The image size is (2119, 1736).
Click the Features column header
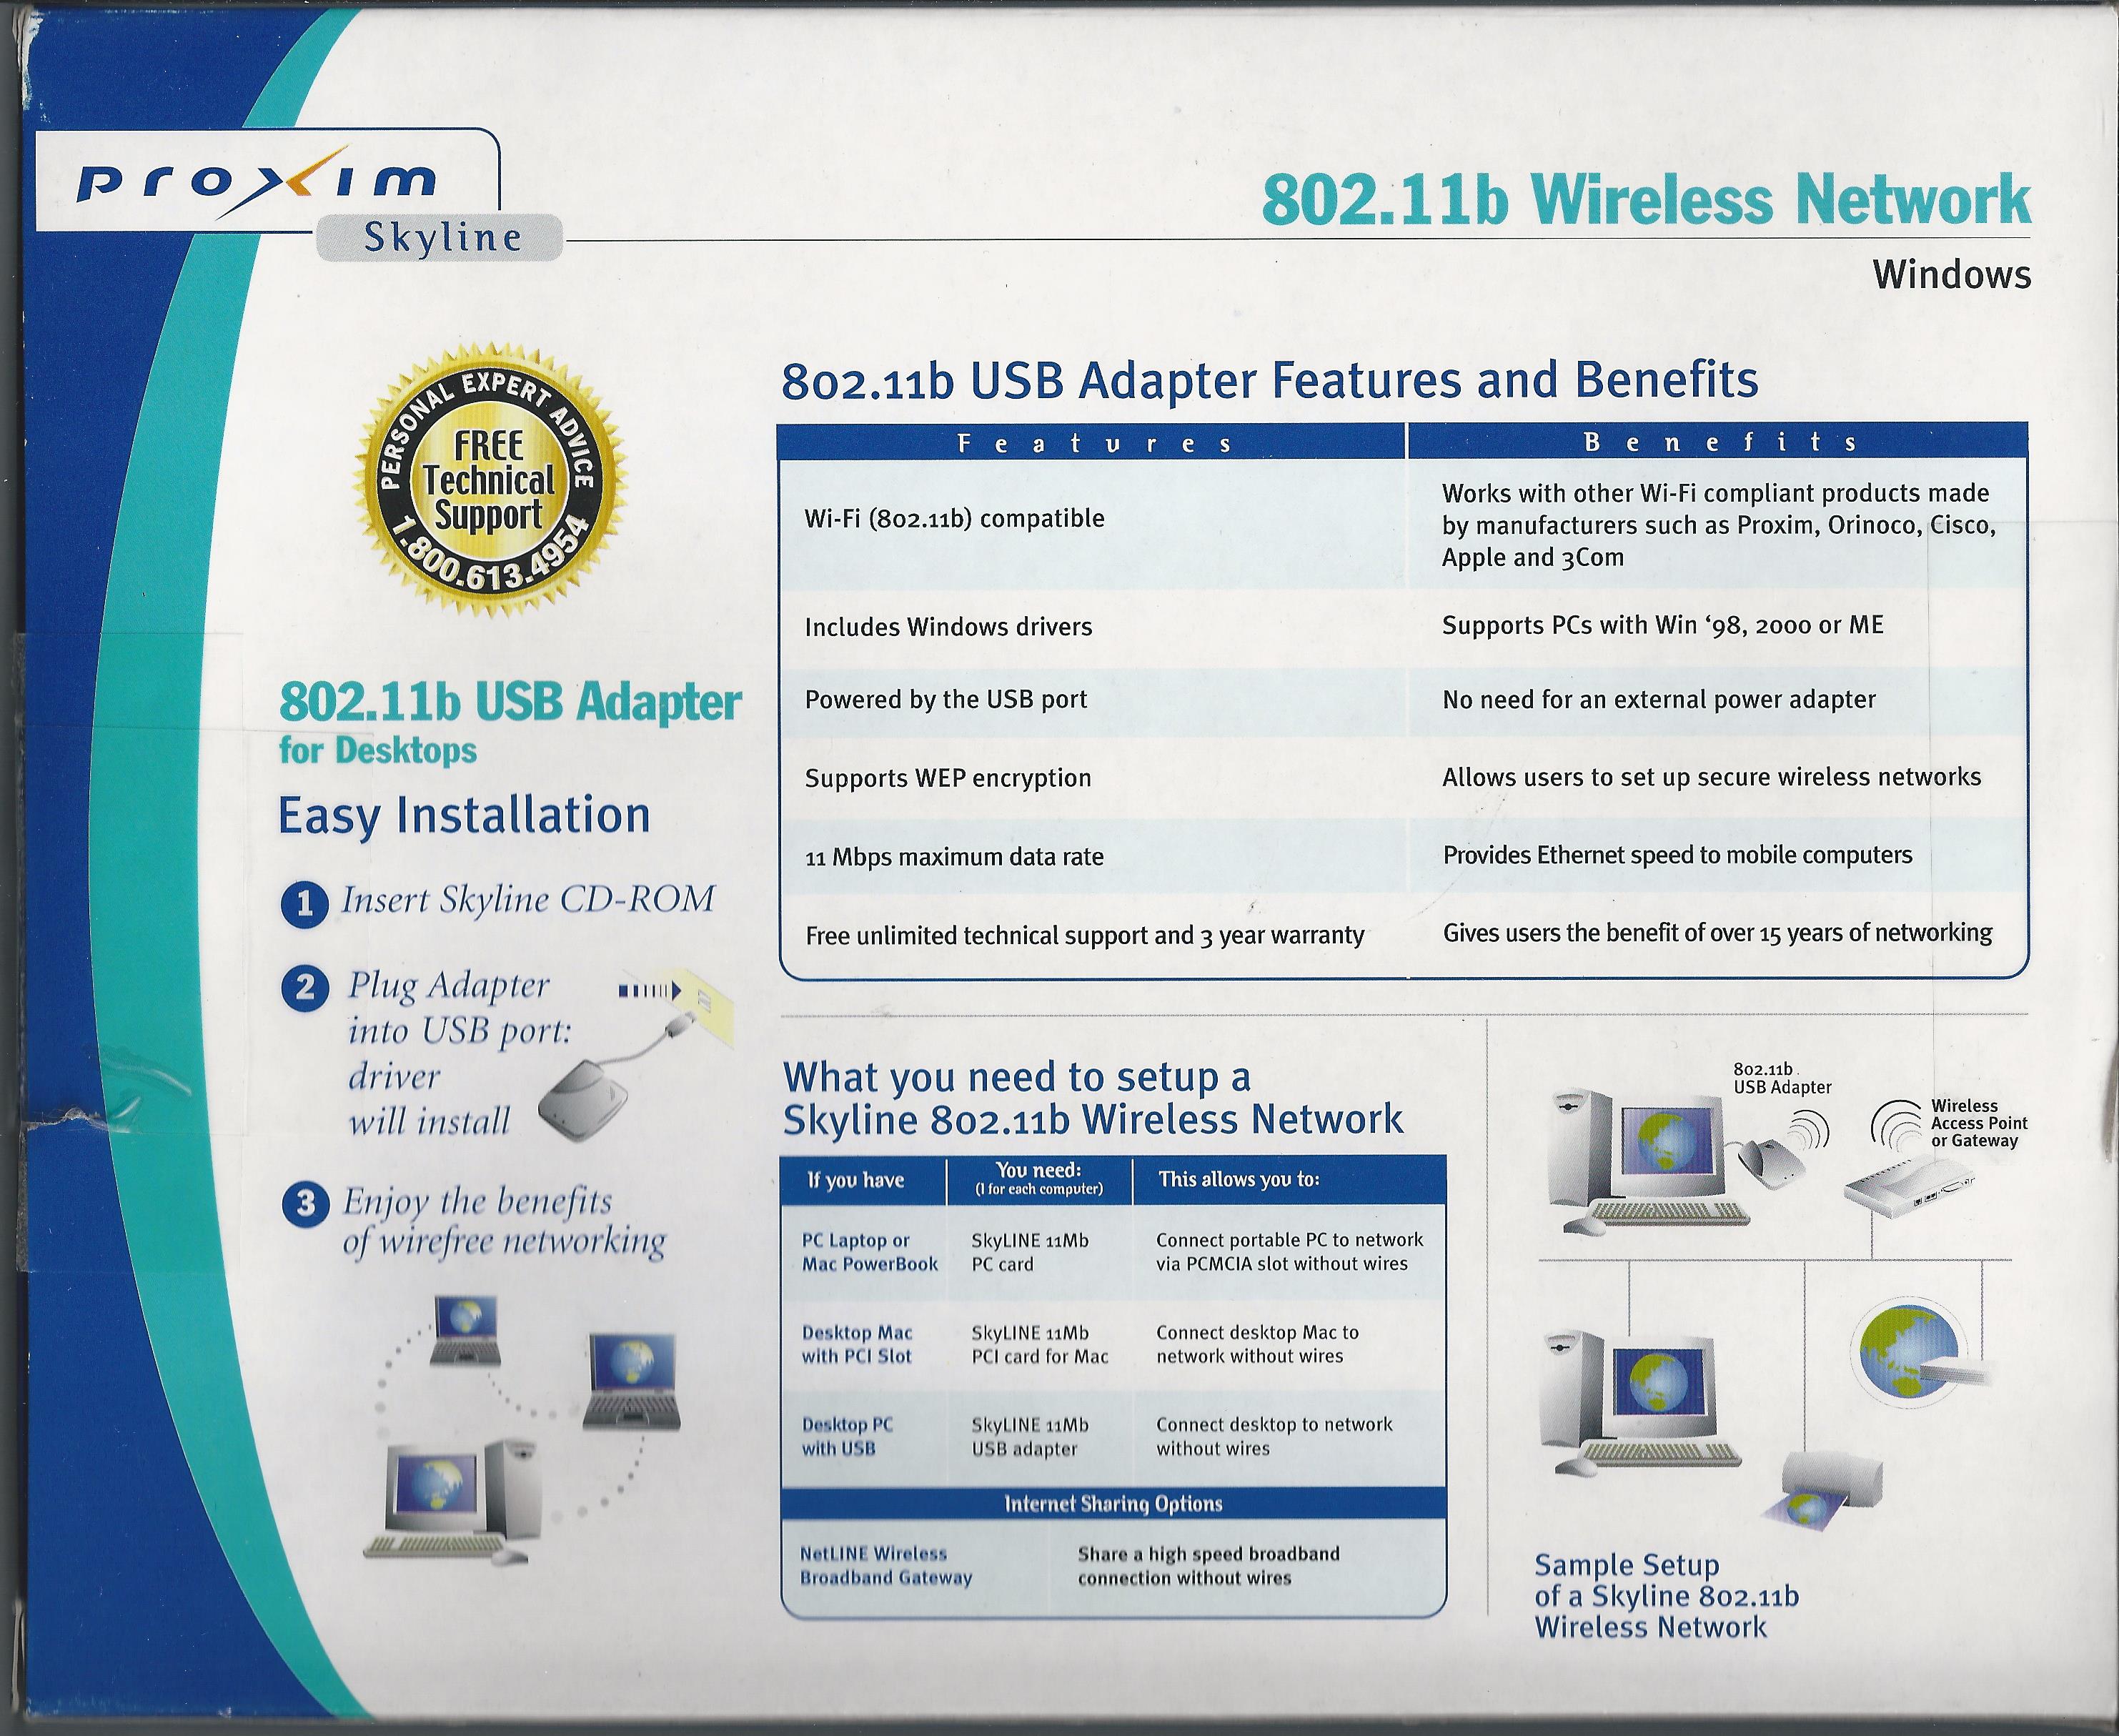click(x=1094, y=443)
